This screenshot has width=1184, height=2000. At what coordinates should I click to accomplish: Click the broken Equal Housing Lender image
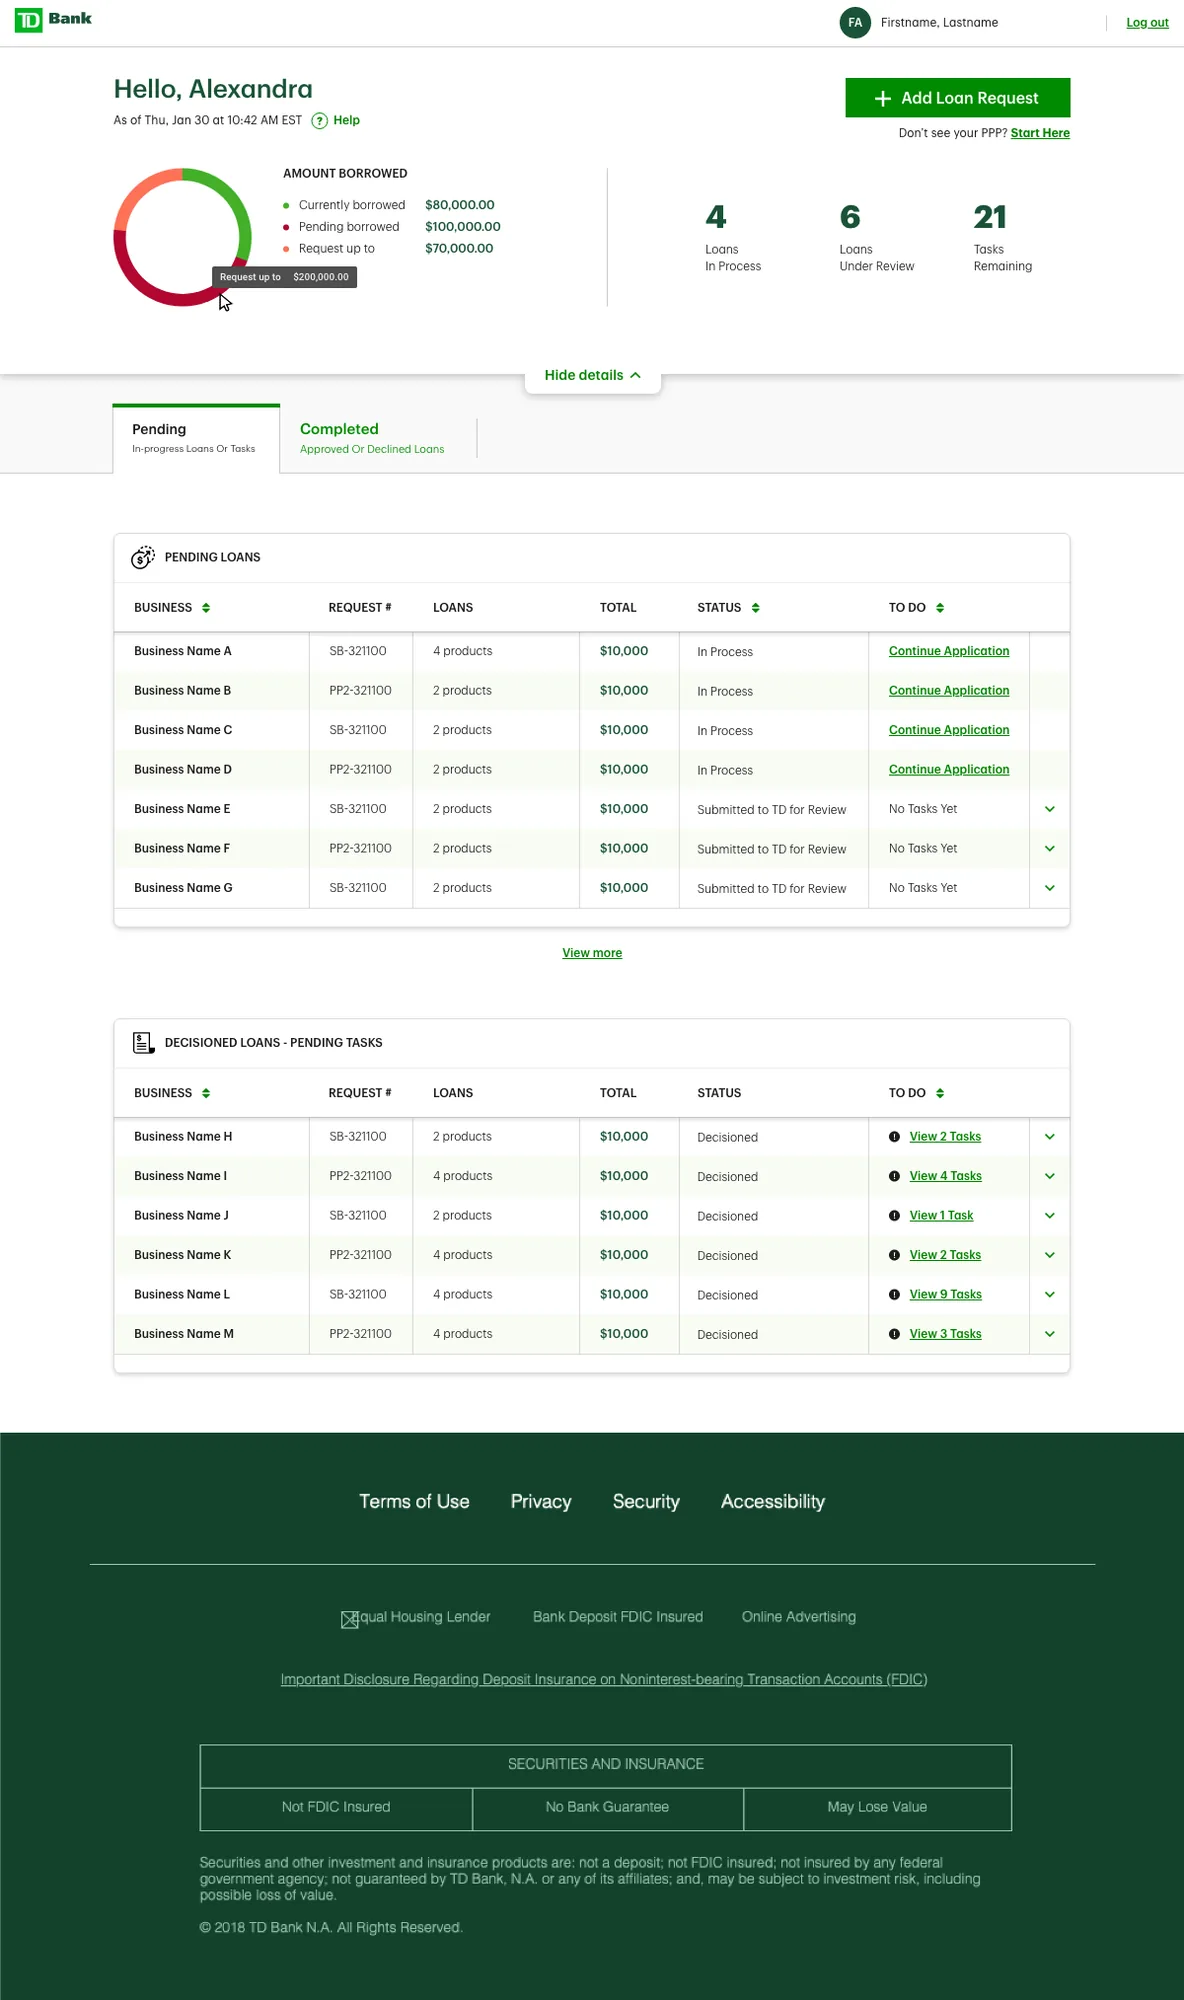350,1620
